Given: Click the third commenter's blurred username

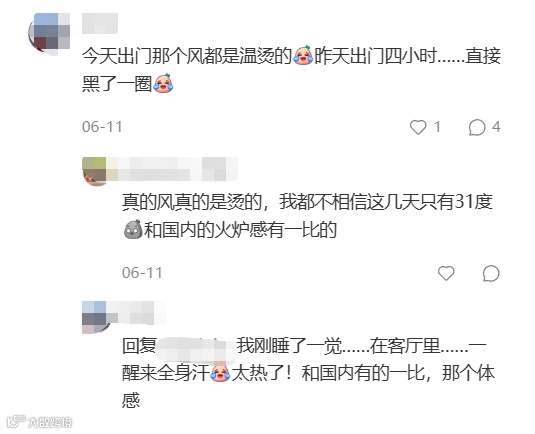Looking at the screenshot, I should [136, 313].
